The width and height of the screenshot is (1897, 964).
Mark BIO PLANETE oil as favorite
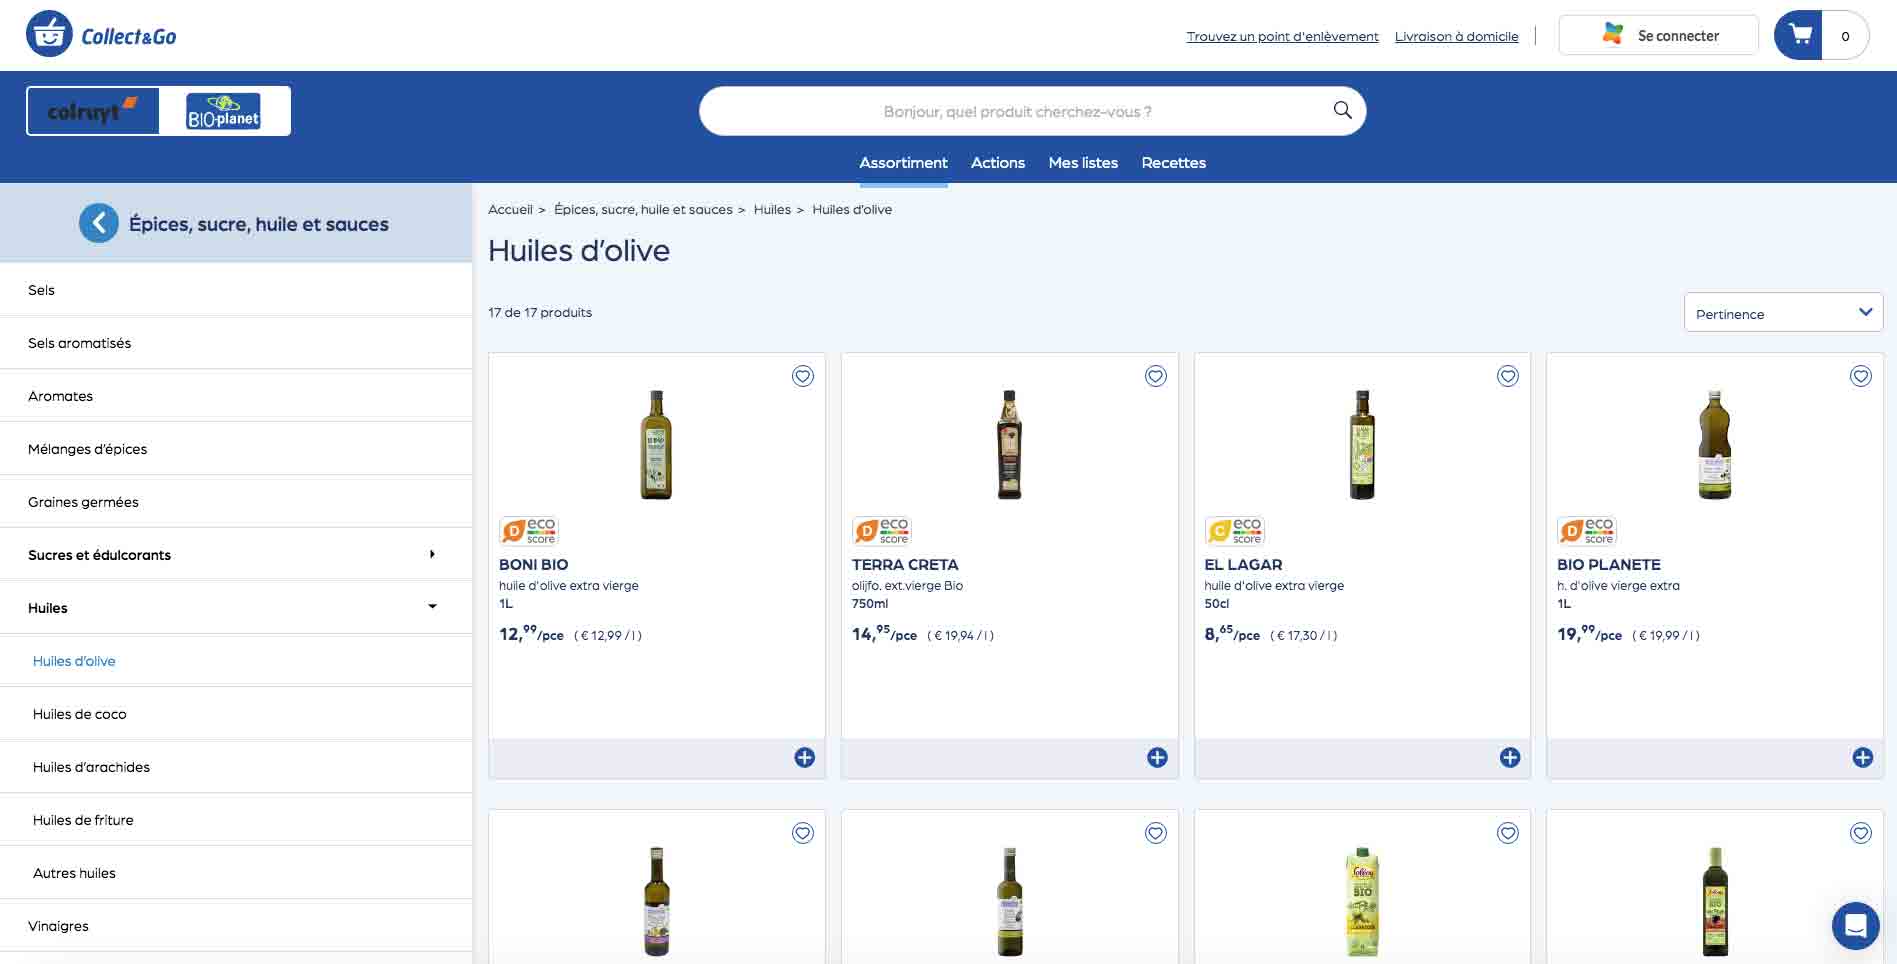tap(1860, 376)
